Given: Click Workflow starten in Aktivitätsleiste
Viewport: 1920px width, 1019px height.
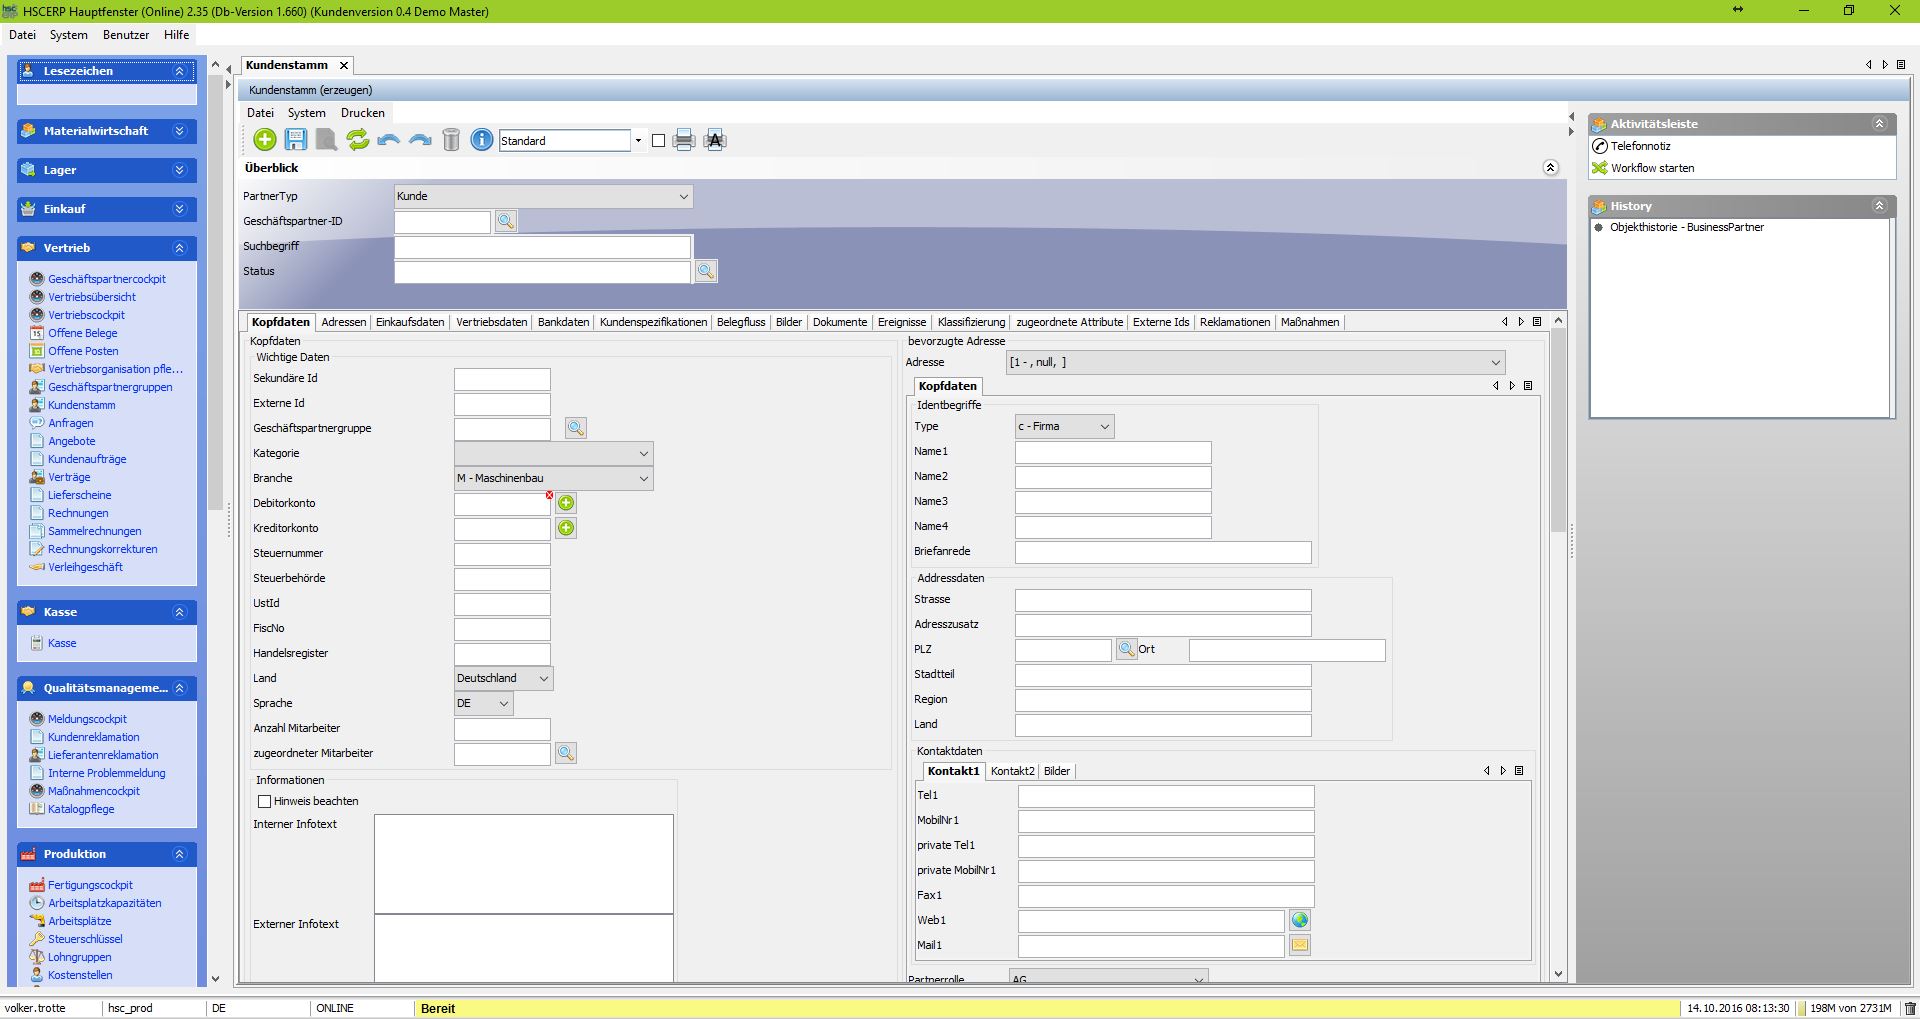Looking at the screenshot, I should point(1652,168).
